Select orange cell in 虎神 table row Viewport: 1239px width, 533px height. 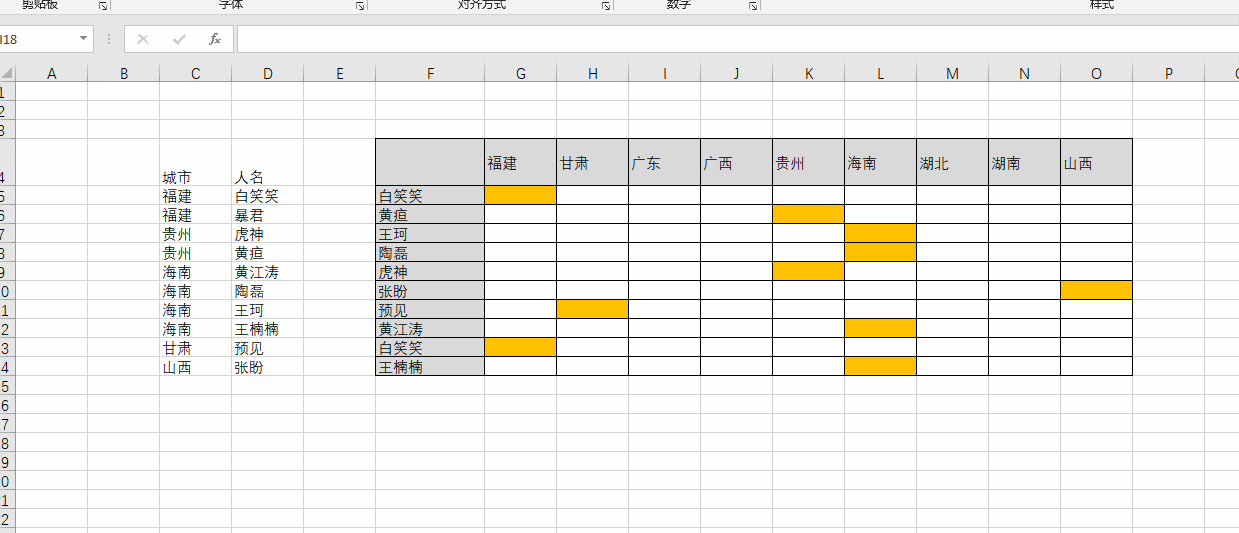click(x=808, y=272)
